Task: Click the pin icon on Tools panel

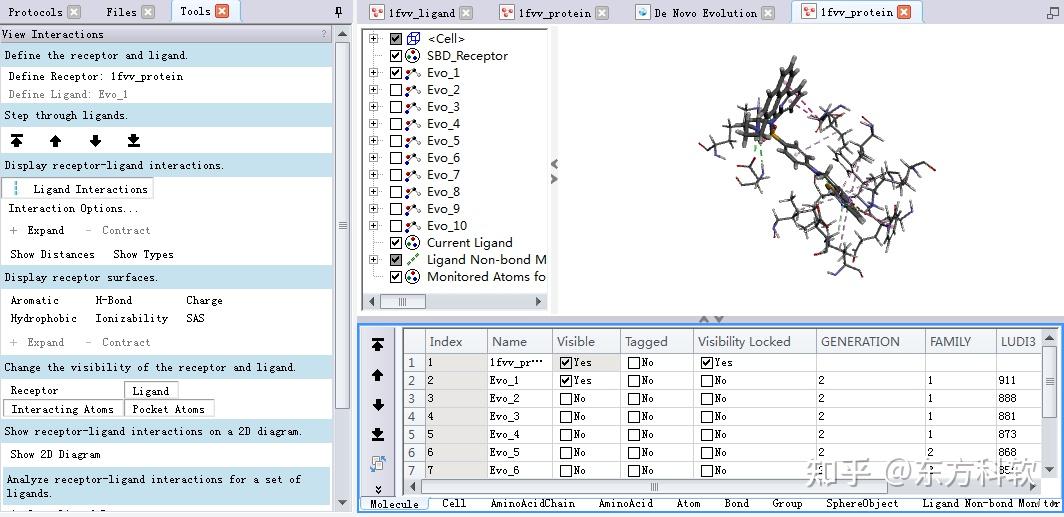Action: 339,12
